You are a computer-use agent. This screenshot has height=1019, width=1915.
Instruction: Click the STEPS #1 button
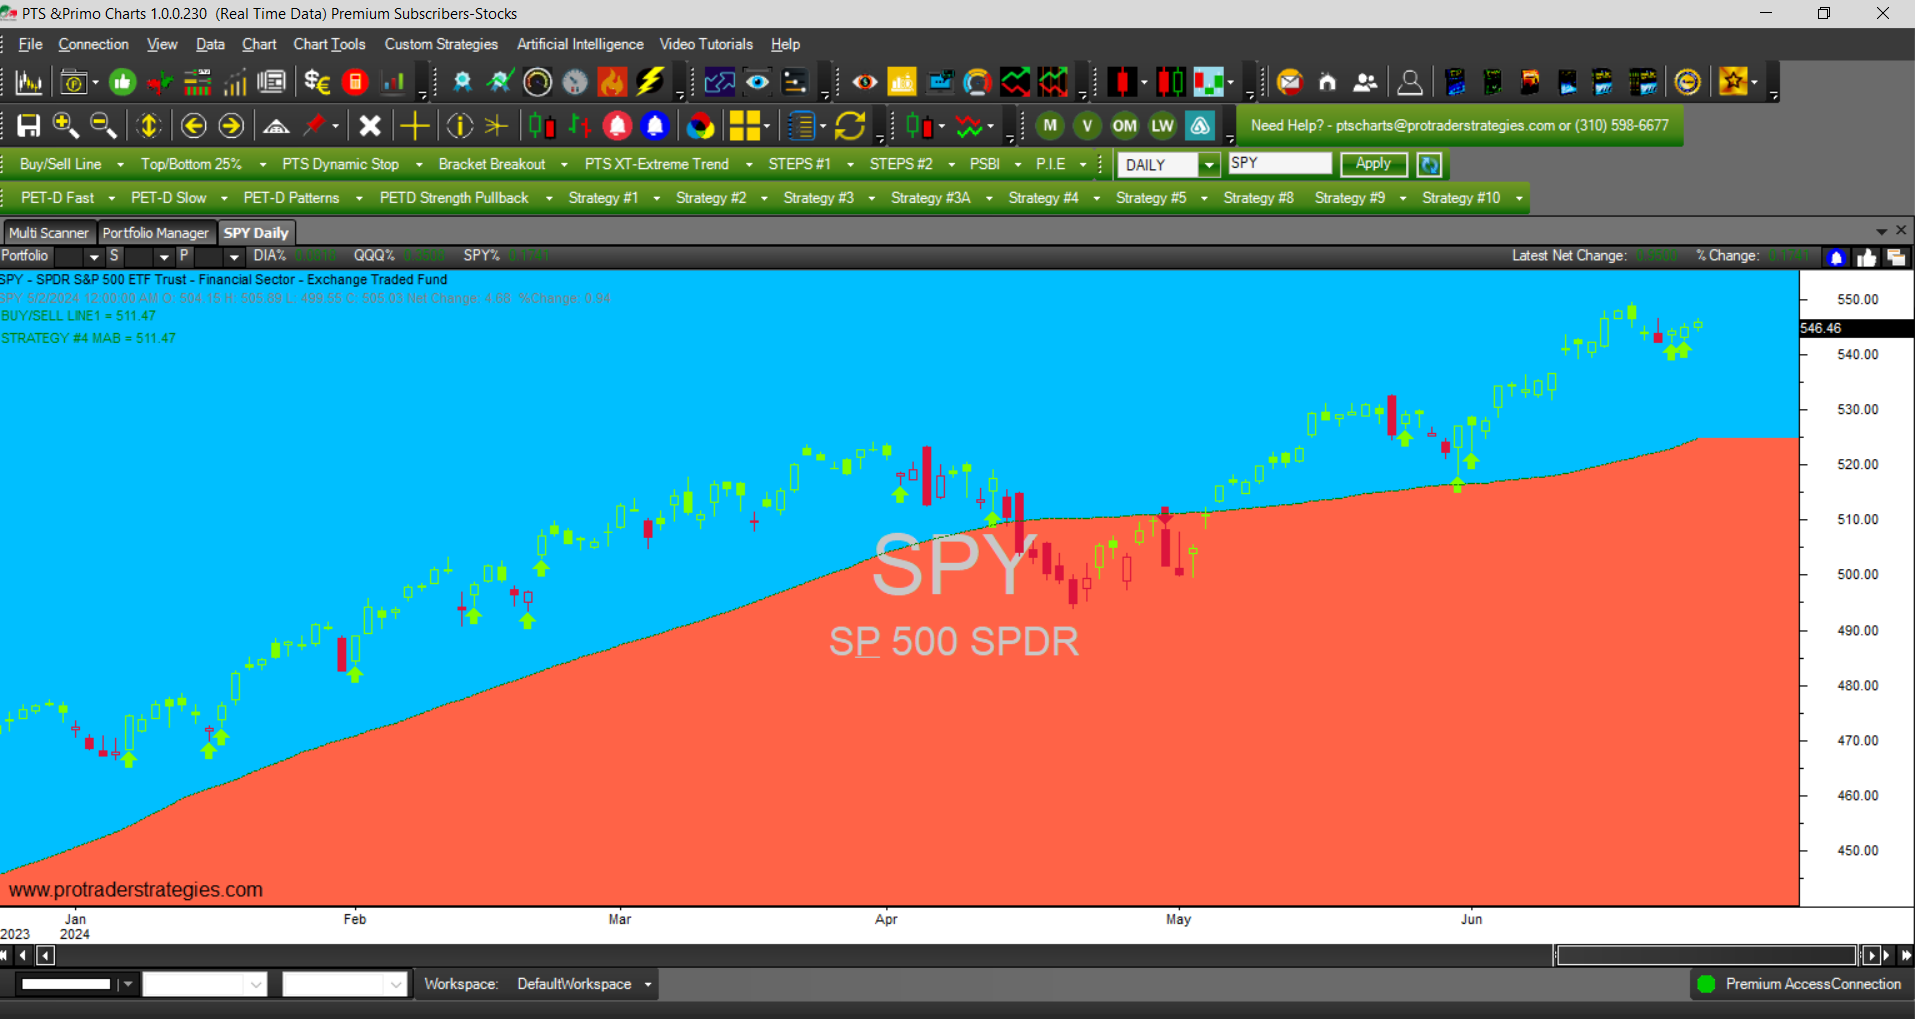799,165
